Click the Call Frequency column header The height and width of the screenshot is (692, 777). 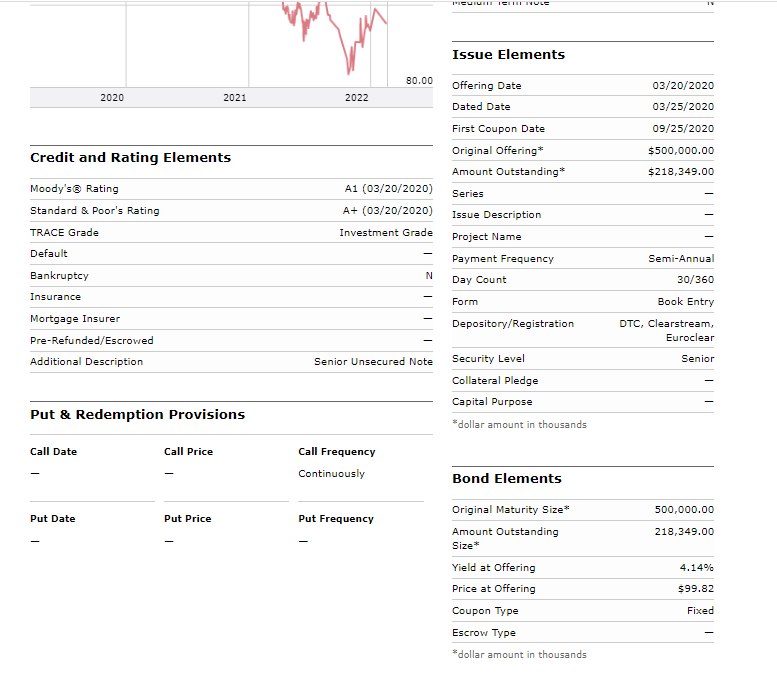coord(337,452)
